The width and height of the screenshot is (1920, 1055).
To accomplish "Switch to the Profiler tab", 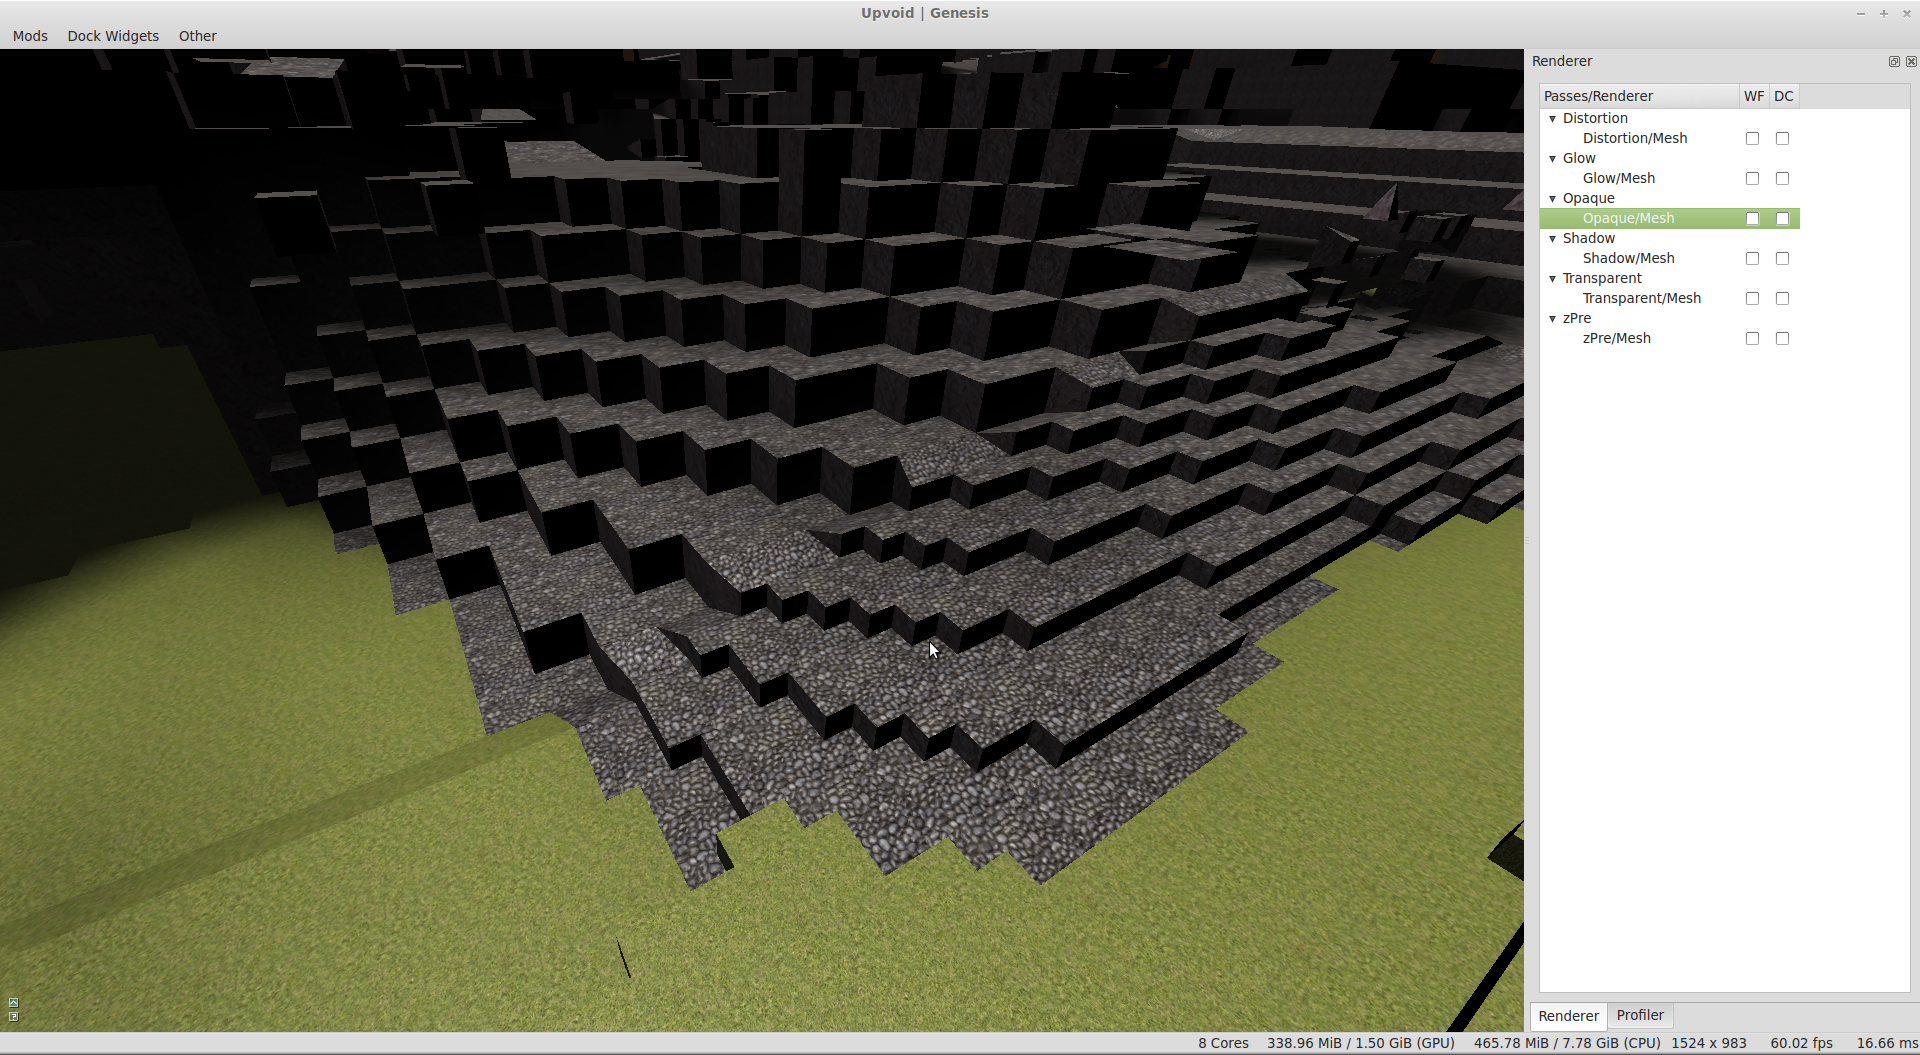I will pyautogui.click(x=1640, y=1015).
